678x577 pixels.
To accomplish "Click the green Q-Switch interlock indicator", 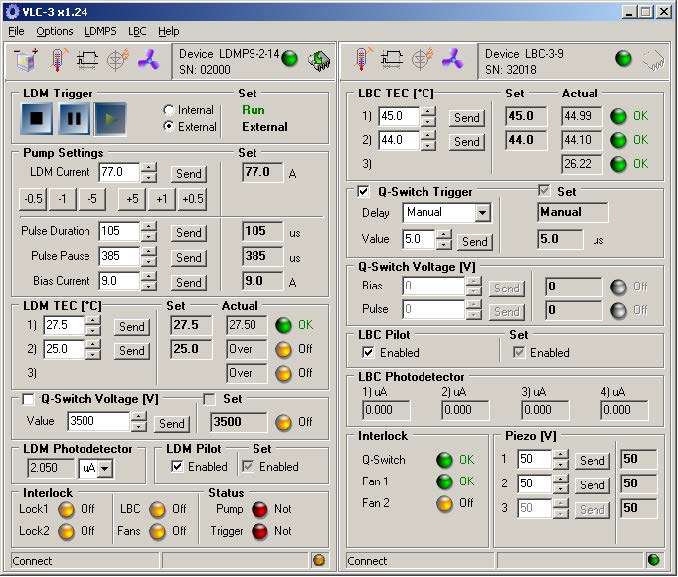I will pos(444,460).
